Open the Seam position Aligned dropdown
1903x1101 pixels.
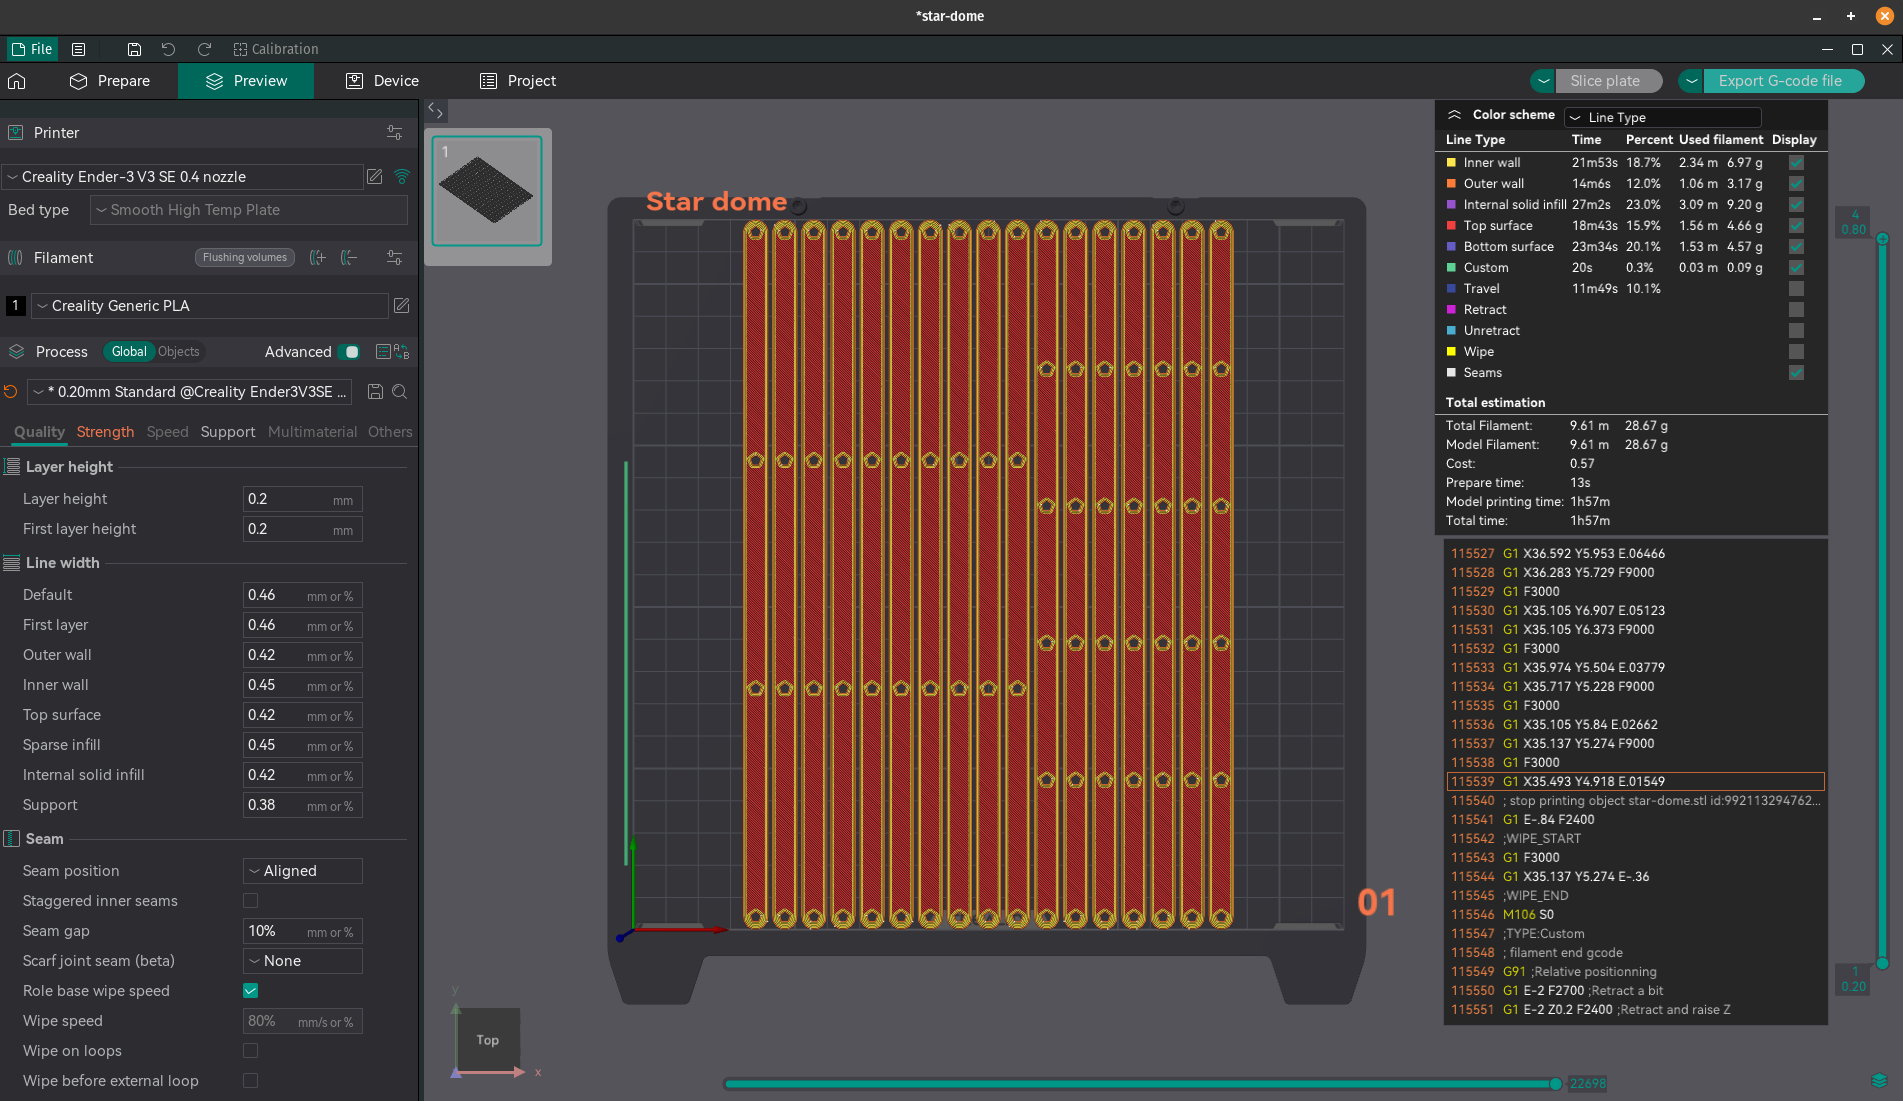click(x=303, y=871)
